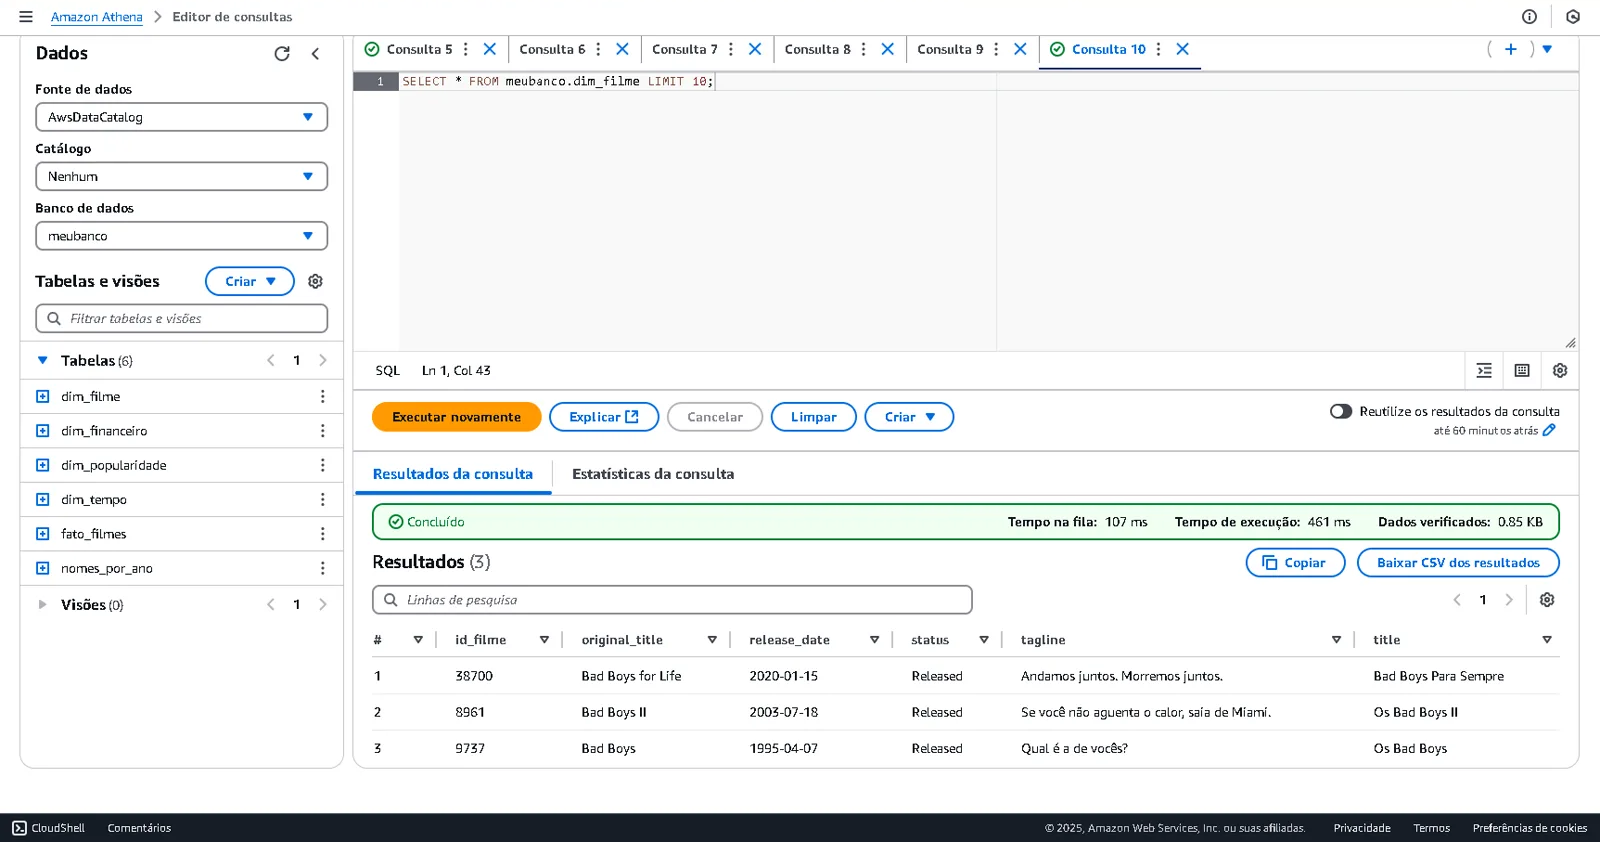
Task: Collapse the Tabelas section
Action: (42, 361)
